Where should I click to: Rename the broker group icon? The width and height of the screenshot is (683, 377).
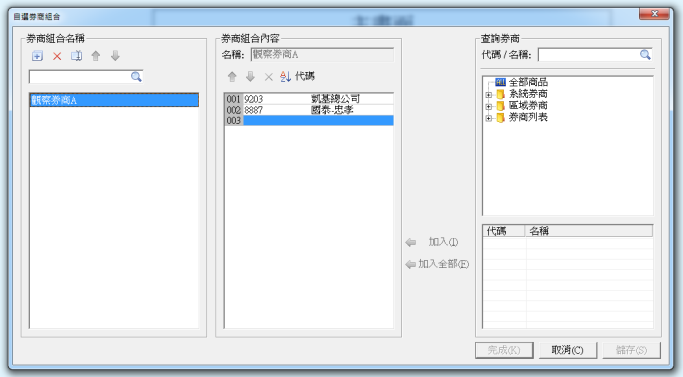click(77, 56)
